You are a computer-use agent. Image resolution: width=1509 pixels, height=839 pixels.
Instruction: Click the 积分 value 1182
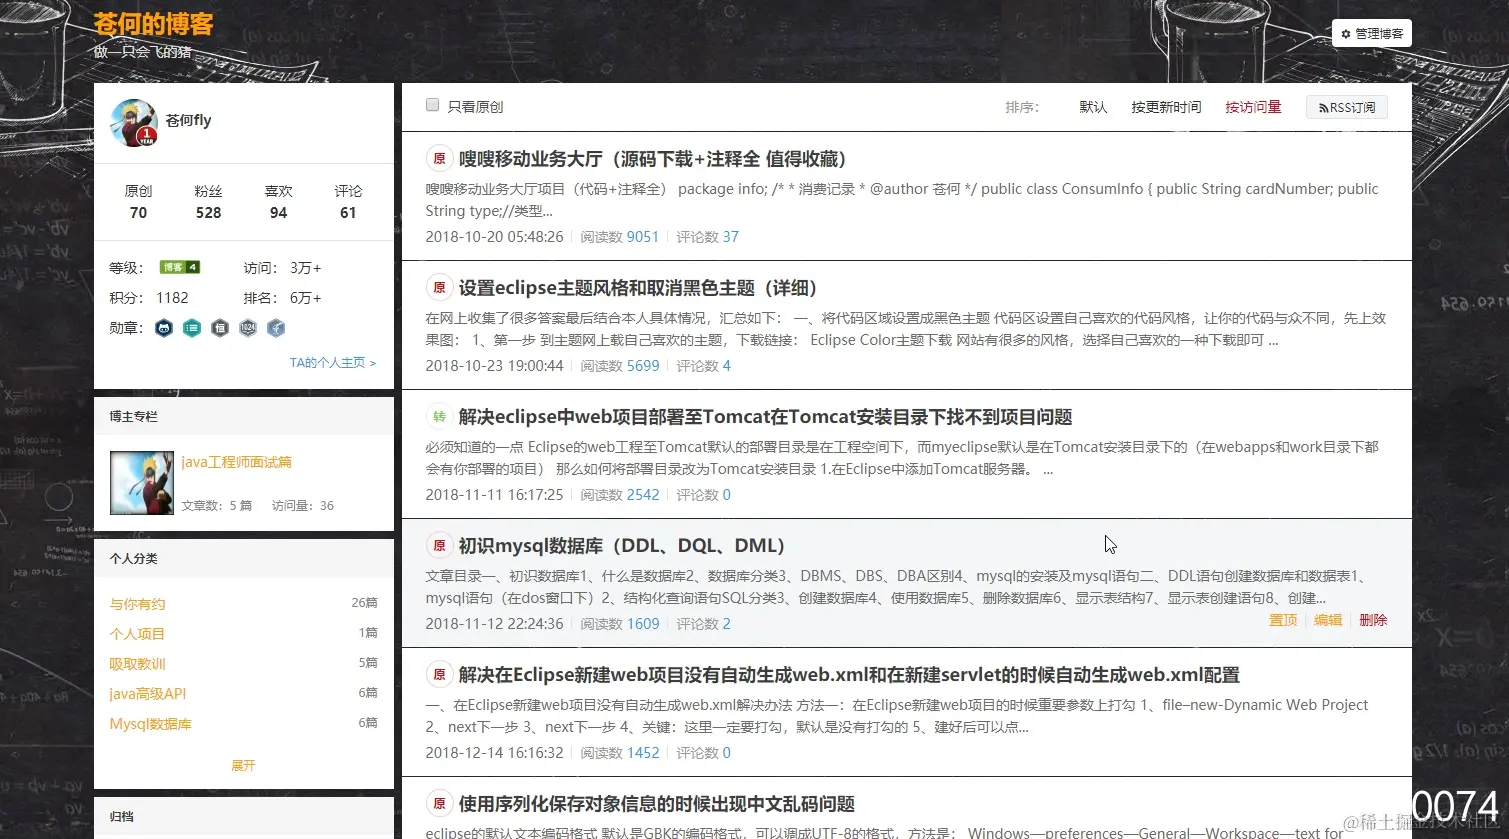pos(172,298)
